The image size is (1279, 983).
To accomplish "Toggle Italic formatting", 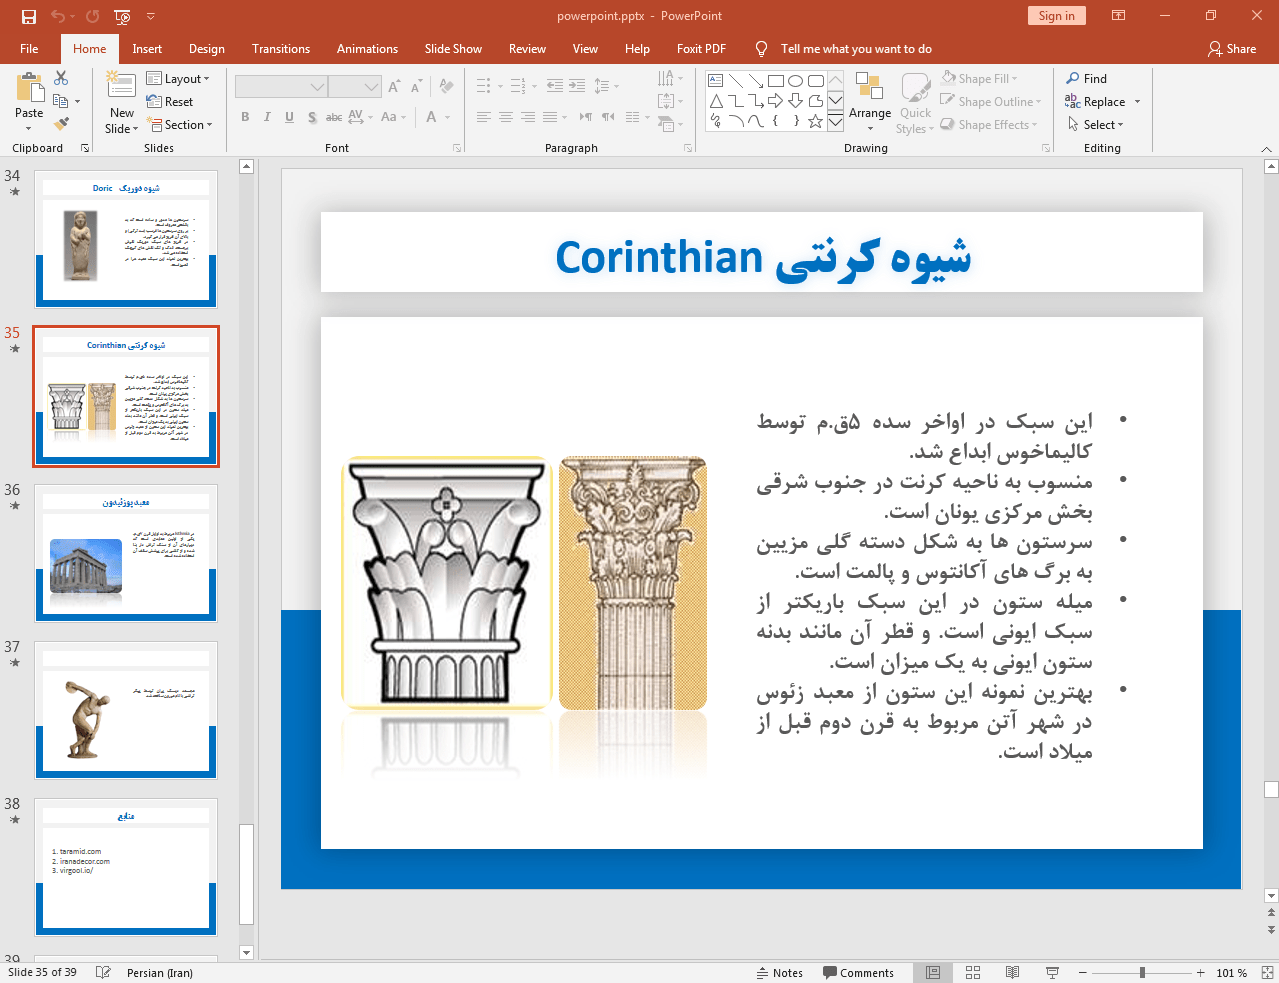I will coord(267,117).
